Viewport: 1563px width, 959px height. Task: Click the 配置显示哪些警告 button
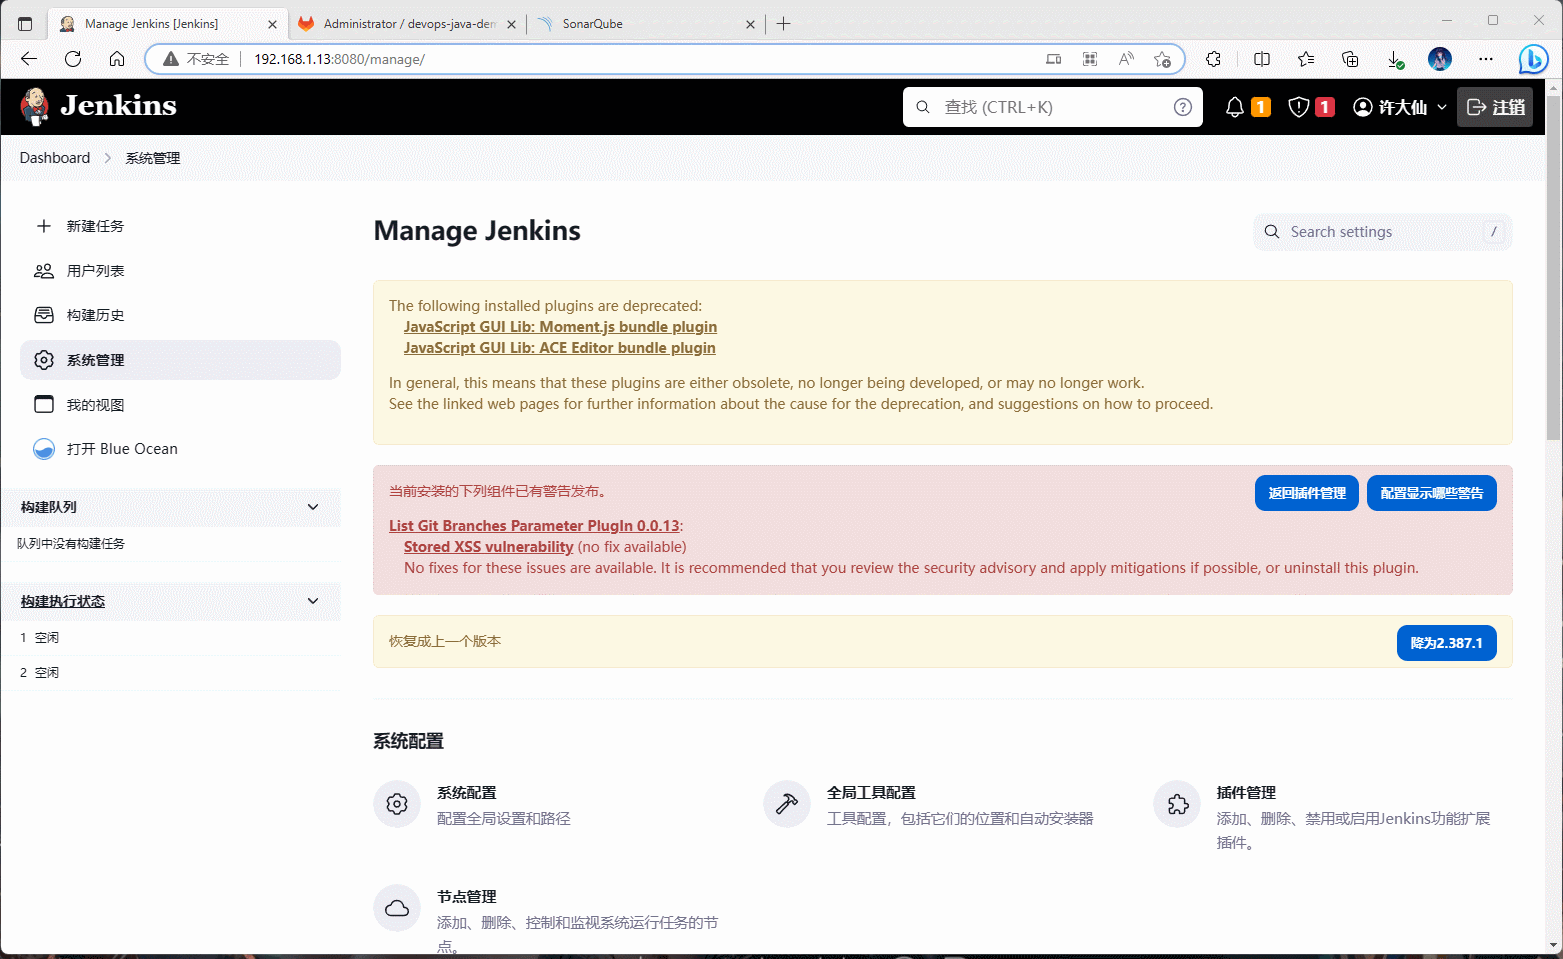[1432, 493]
